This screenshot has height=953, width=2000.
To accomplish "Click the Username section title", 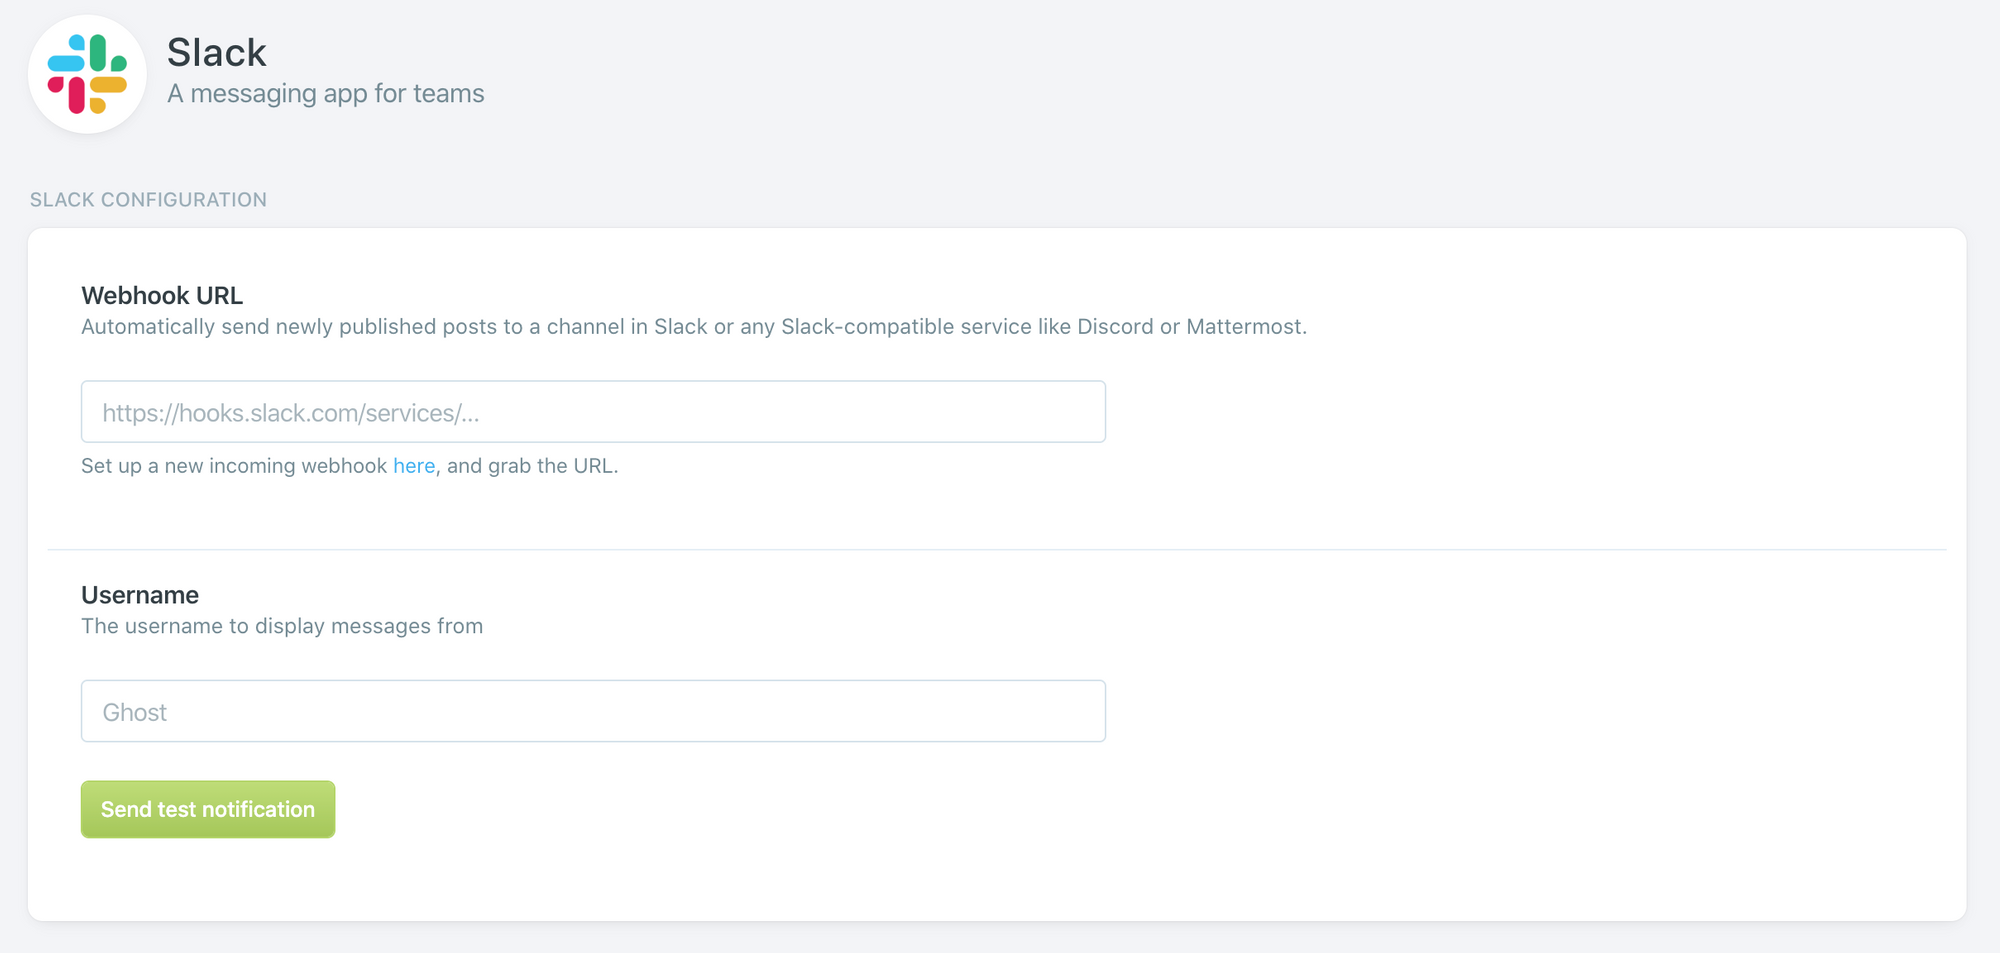I will click(x=140, y=594).
